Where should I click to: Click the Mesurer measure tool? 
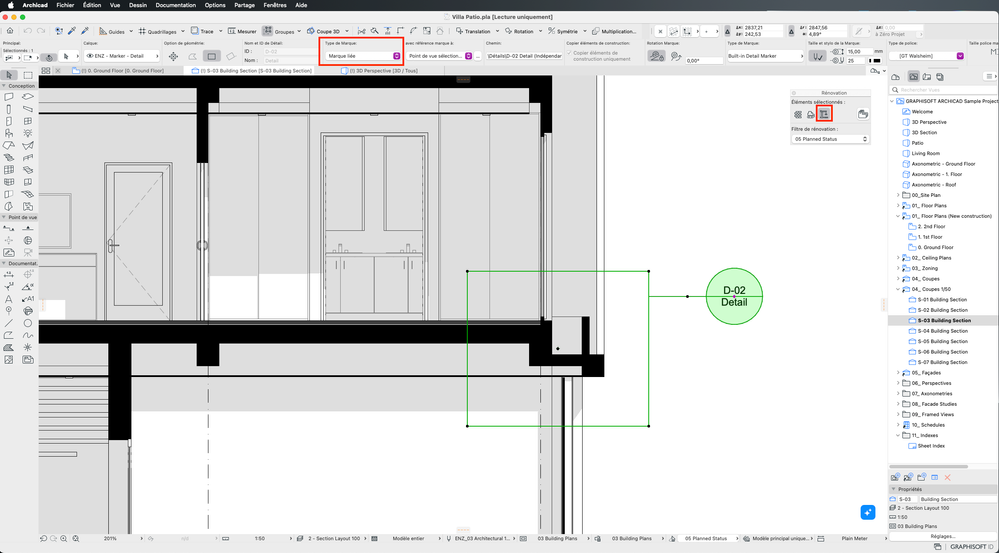pos(241,31)
